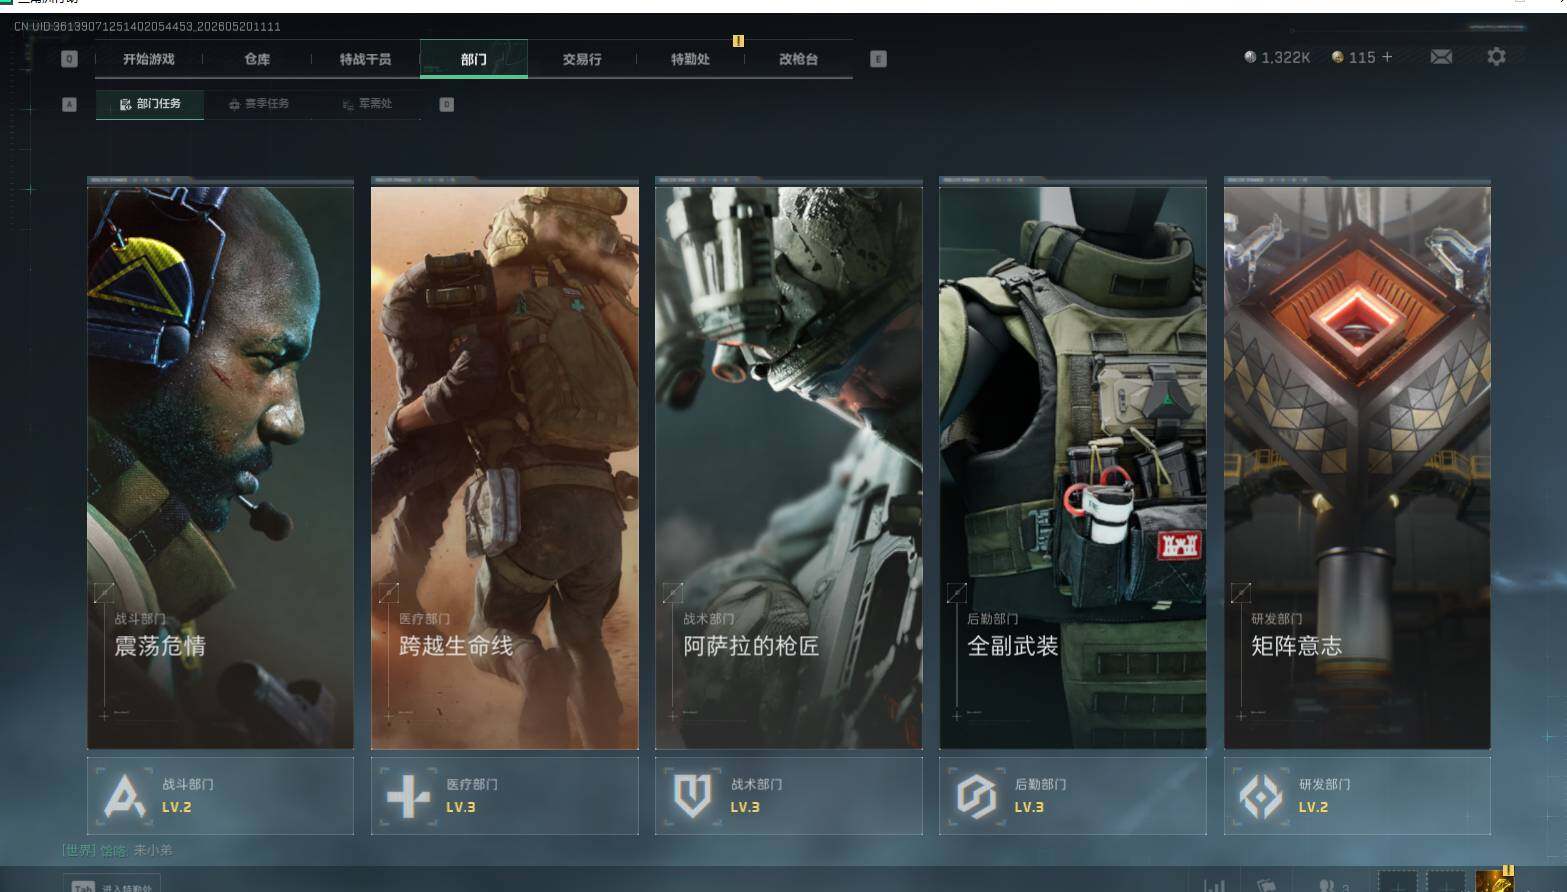
Task: Open the friends icon in bottom bar
Action: coord(1328,885)
